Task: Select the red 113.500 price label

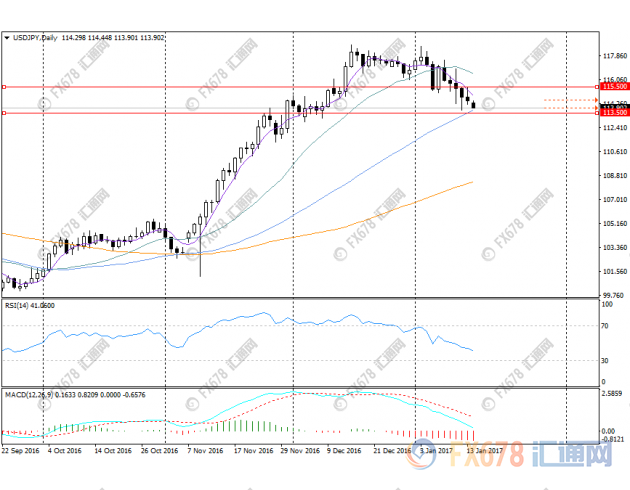Action: point(613,113)
